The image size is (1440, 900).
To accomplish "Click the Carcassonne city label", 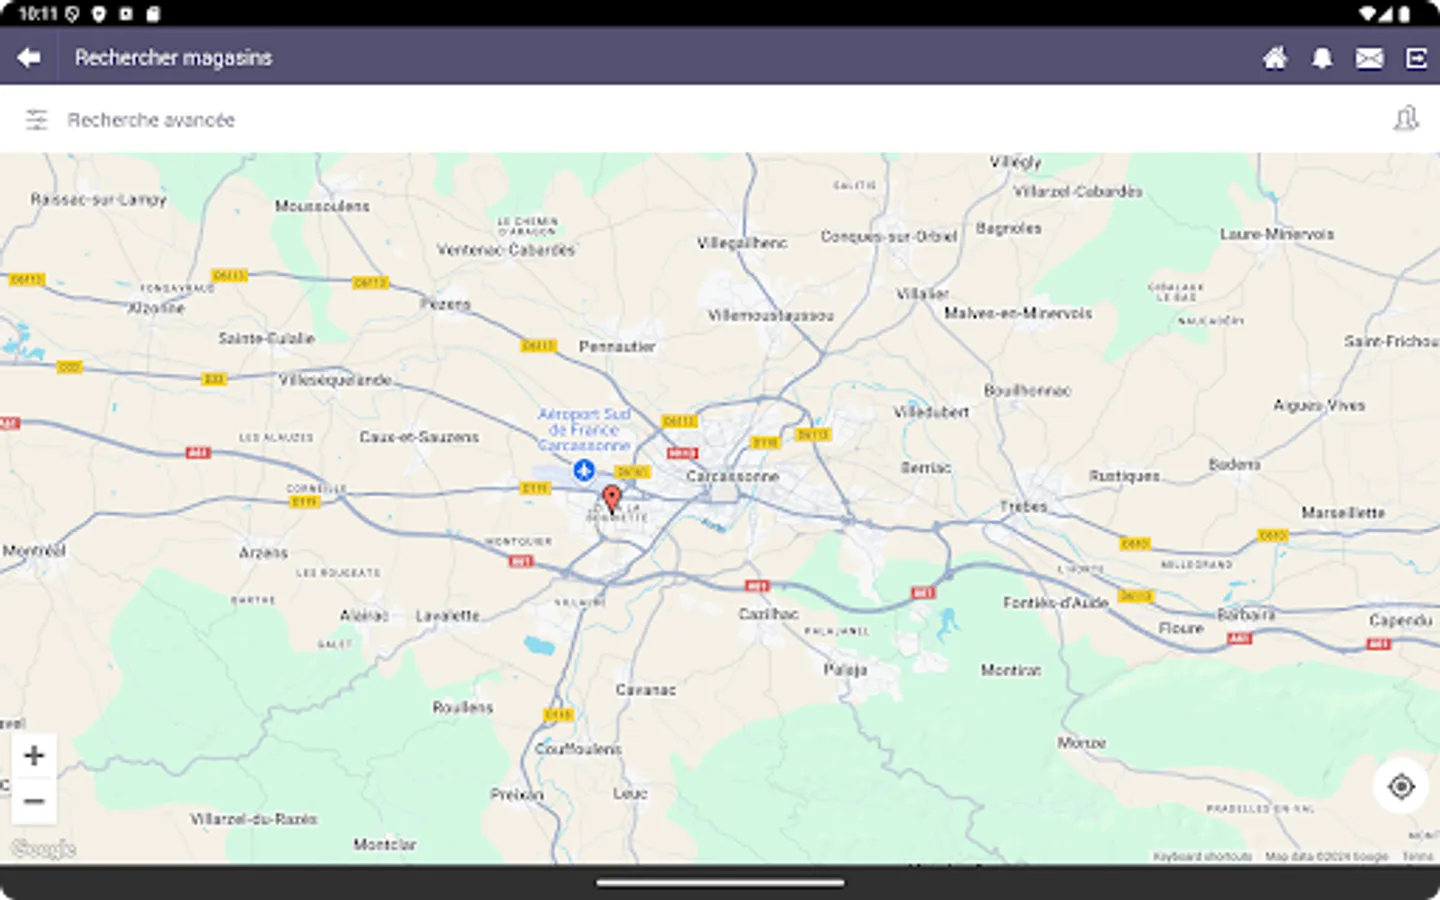I will [731, 477].
